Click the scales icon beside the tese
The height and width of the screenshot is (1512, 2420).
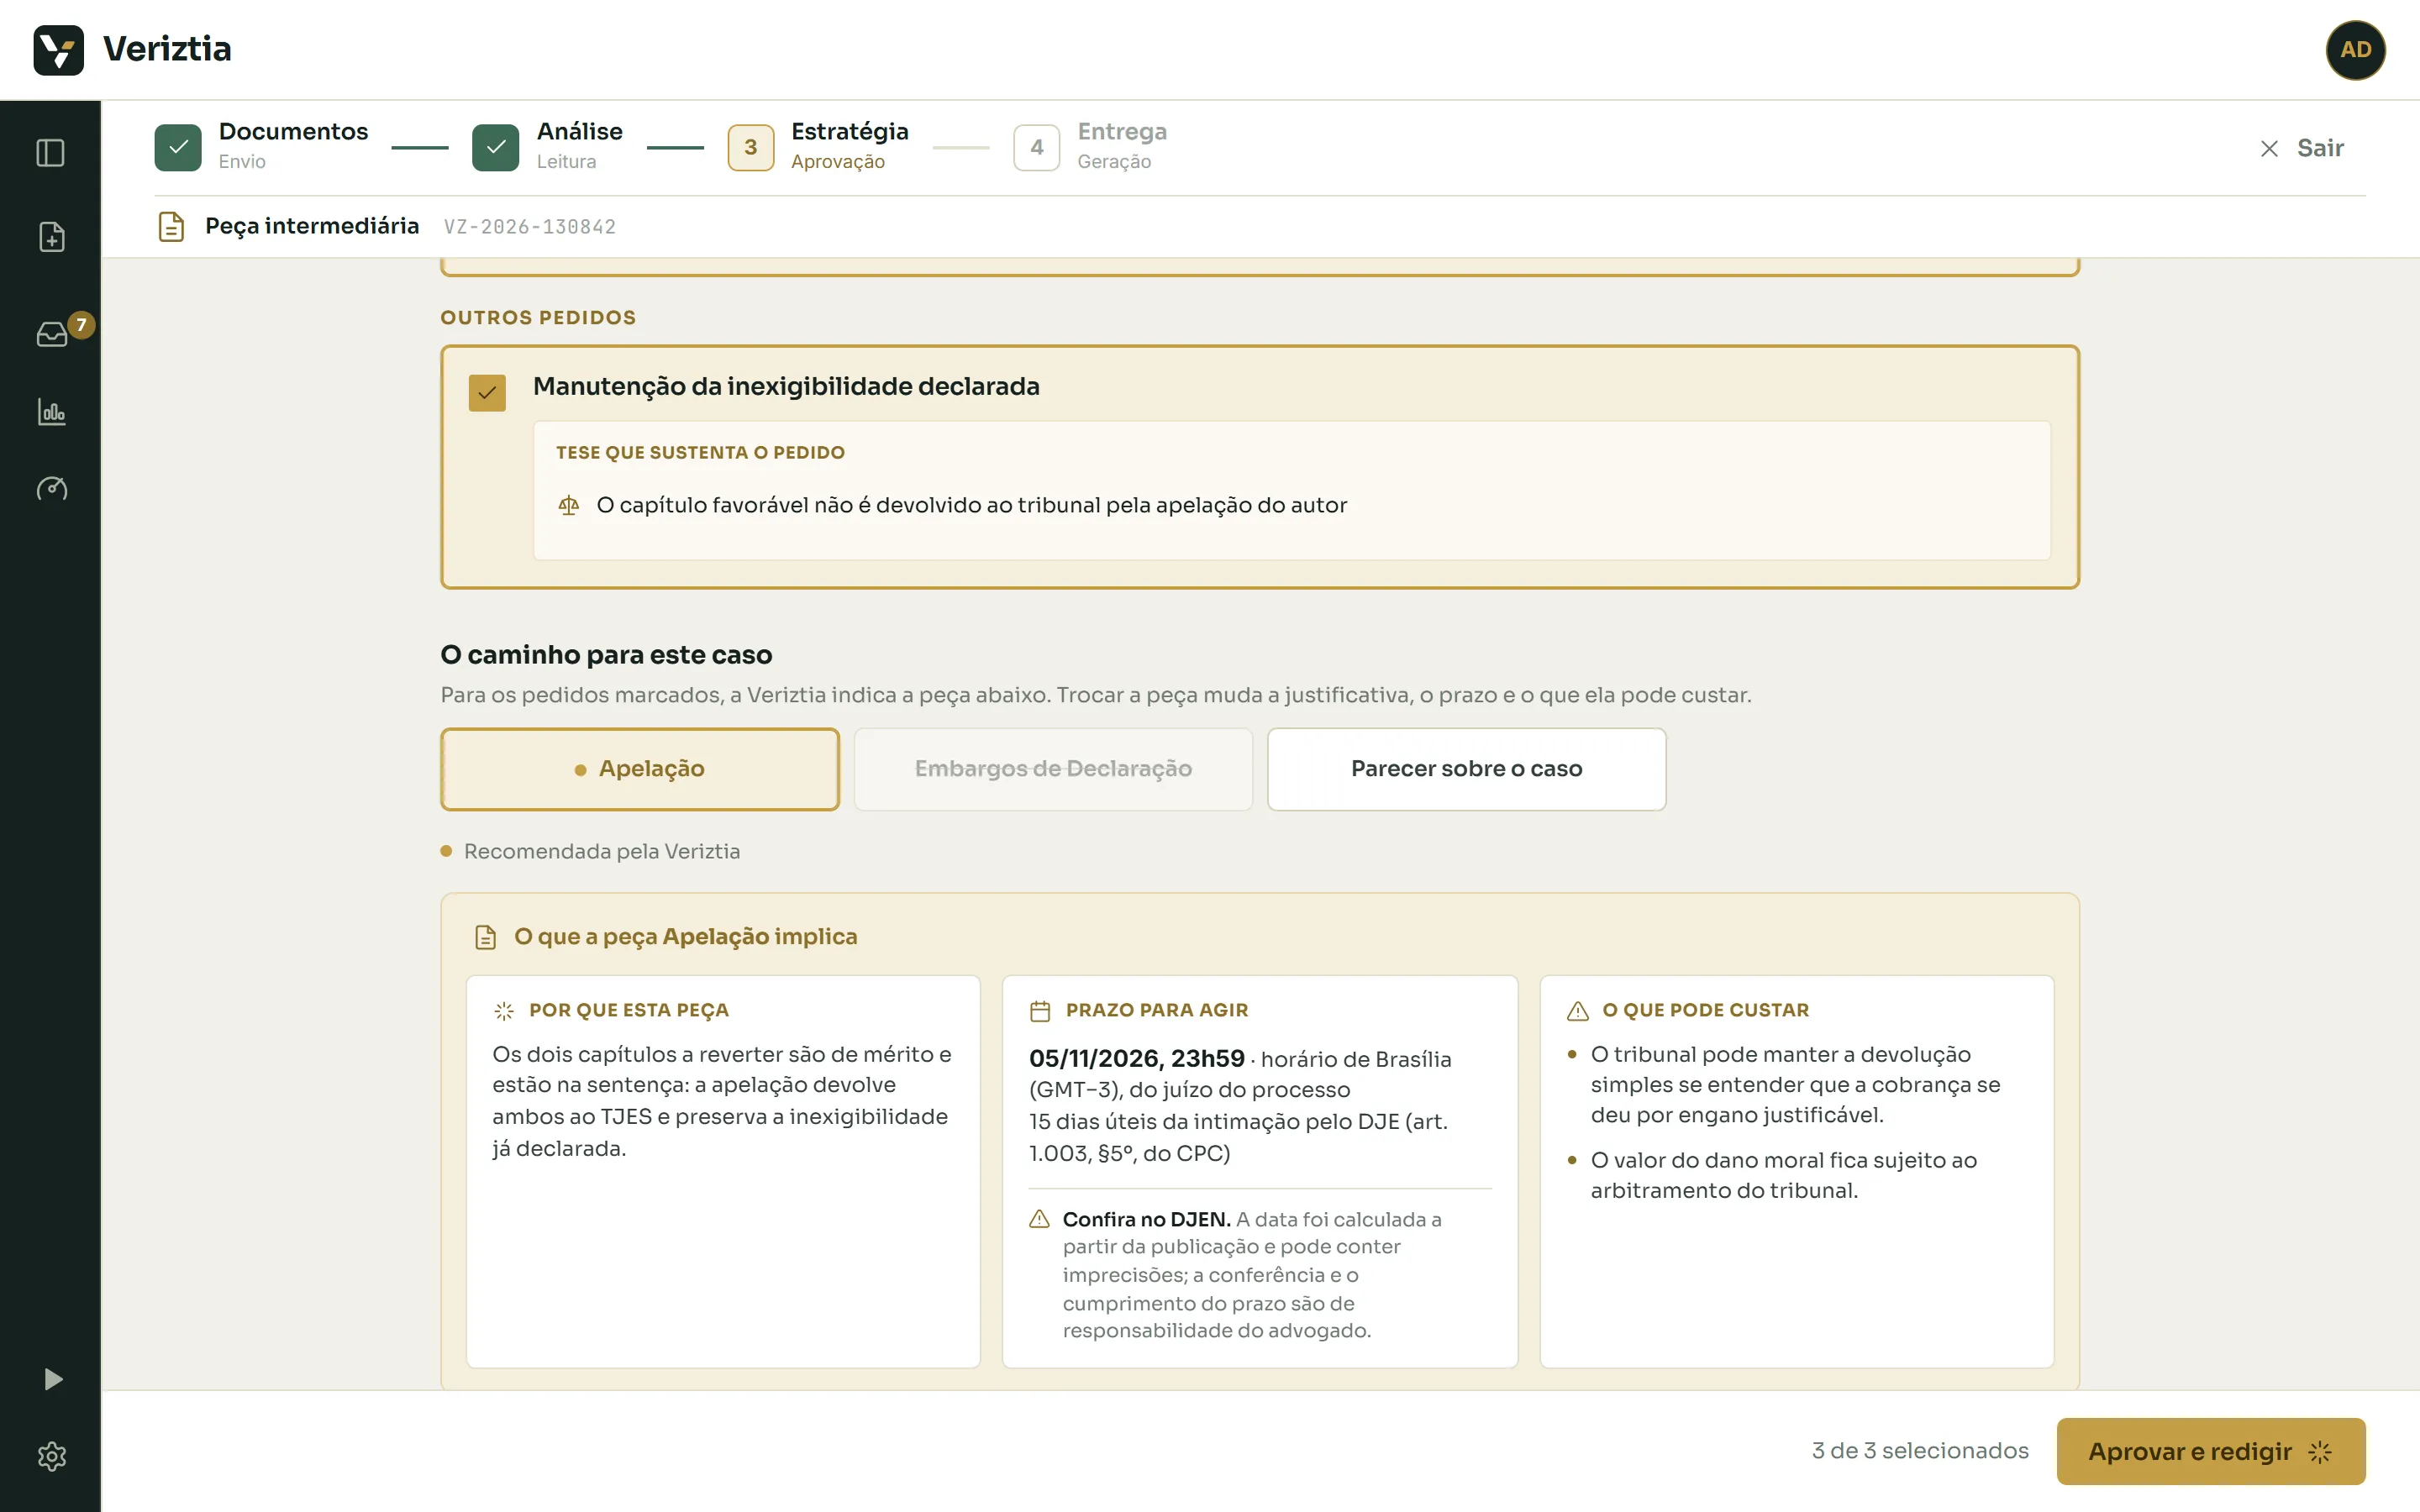[x=569, y=505]
